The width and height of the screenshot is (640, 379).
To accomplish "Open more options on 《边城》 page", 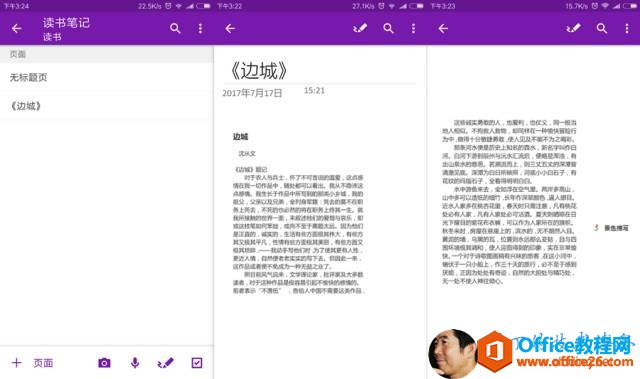I will [413, 29].
